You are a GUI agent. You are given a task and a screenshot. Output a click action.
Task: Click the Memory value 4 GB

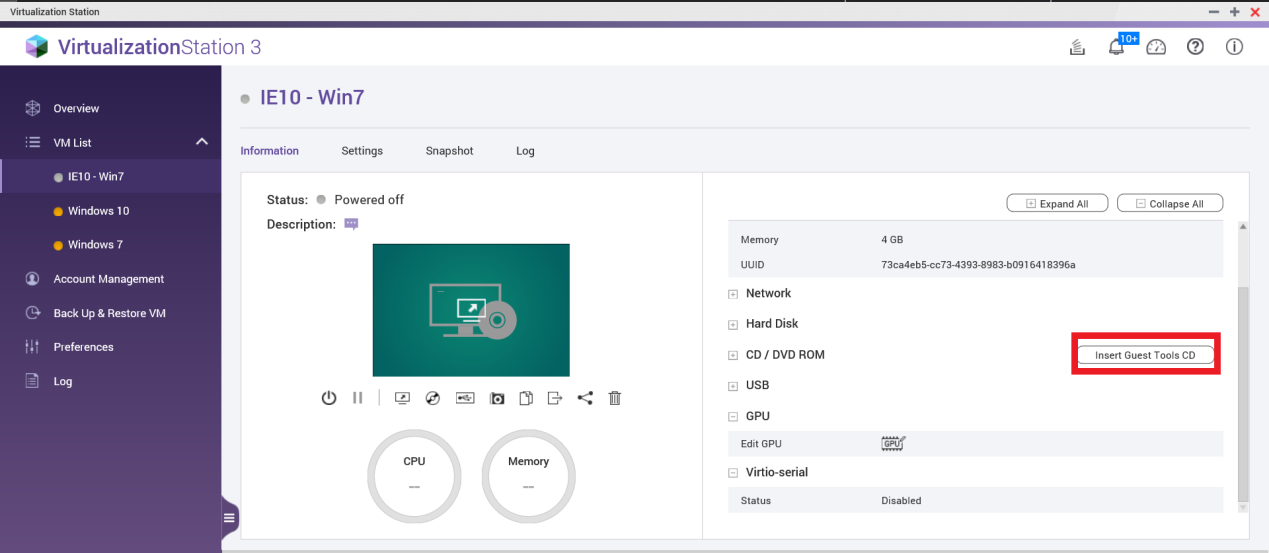pyautogui.click(x=892, y=240)
